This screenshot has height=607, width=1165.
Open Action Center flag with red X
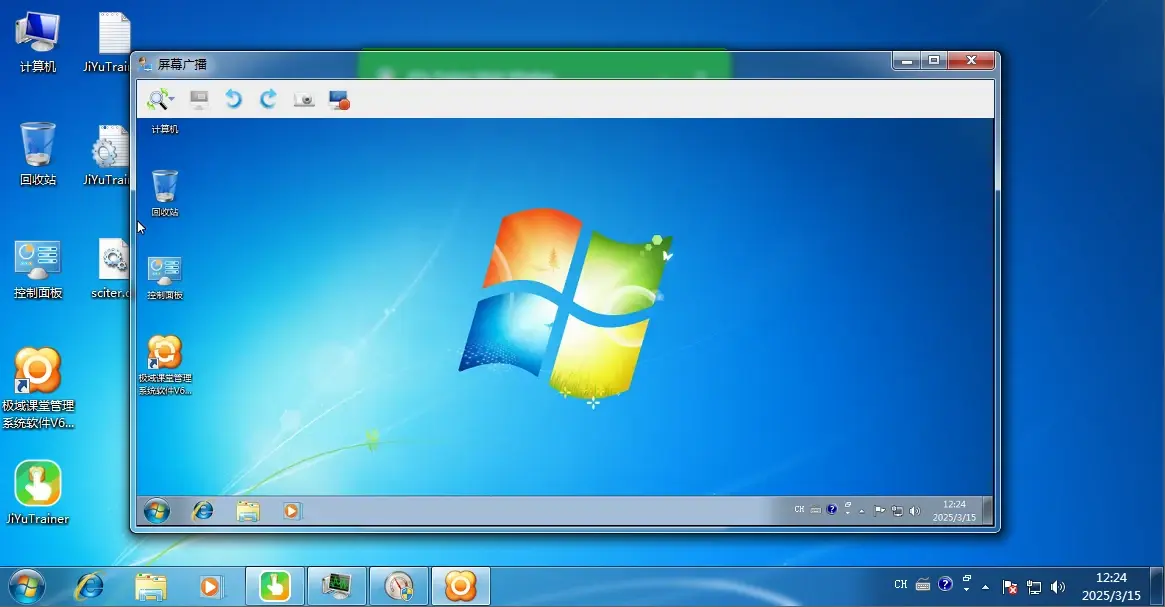click(1010, 587)
